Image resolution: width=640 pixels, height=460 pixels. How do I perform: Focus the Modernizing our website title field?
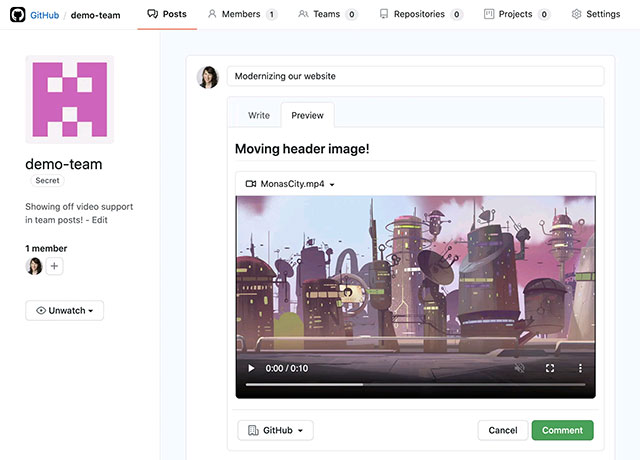tap(416, 76)
